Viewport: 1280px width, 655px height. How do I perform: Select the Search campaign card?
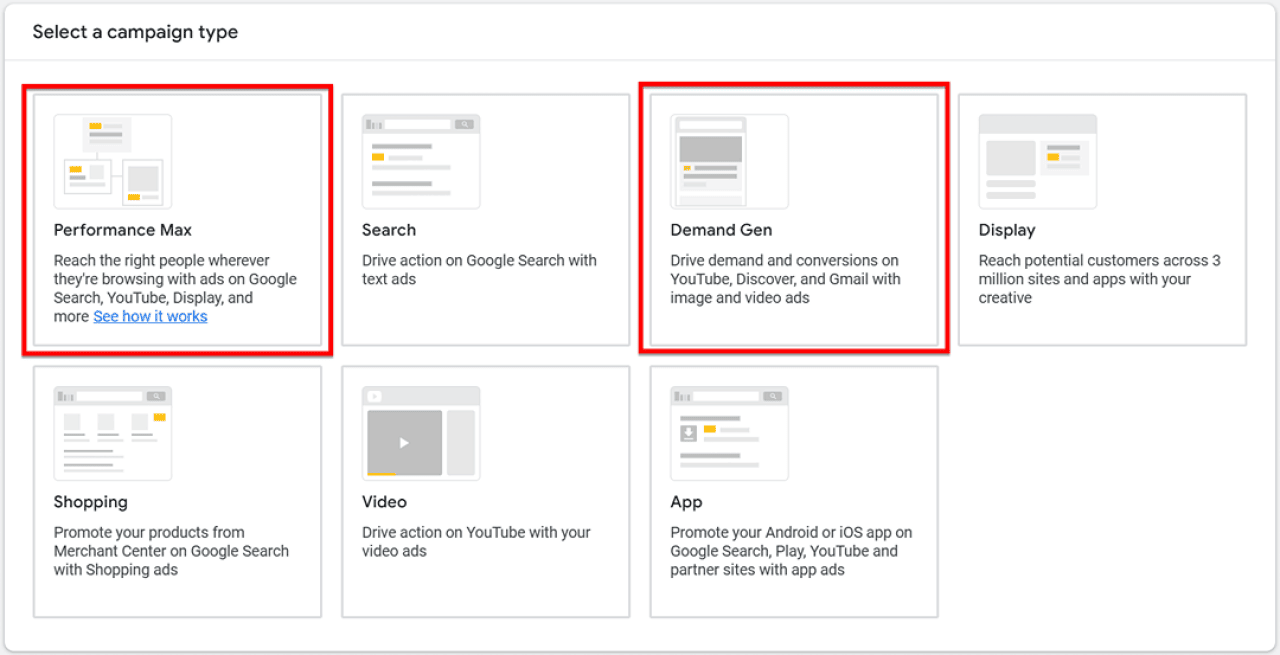(x=485, y=221)
